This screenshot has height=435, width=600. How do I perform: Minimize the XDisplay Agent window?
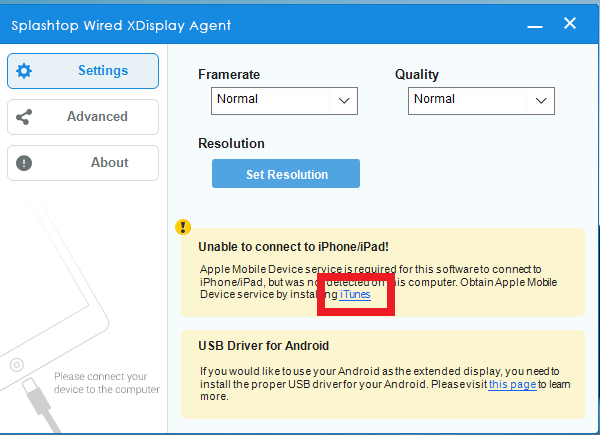coord(535,26)
